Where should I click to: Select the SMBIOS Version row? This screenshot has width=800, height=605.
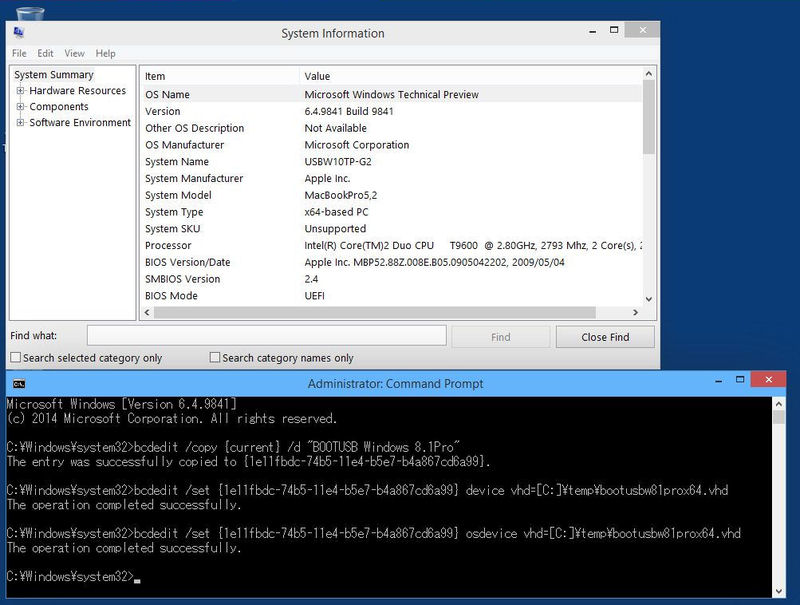[x=391, y=279]
